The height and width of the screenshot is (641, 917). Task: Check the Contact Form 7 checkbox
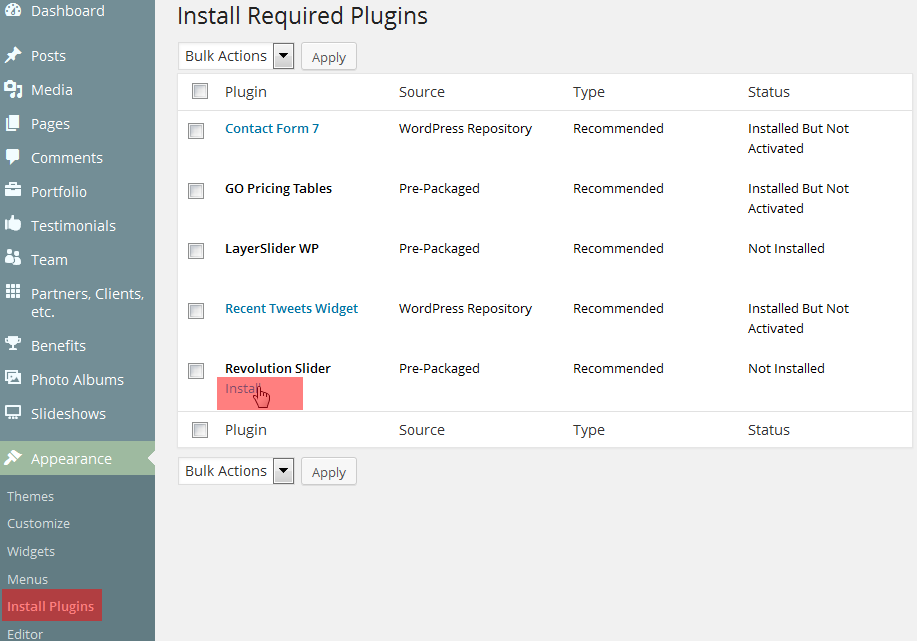click(x=196, y=131)
